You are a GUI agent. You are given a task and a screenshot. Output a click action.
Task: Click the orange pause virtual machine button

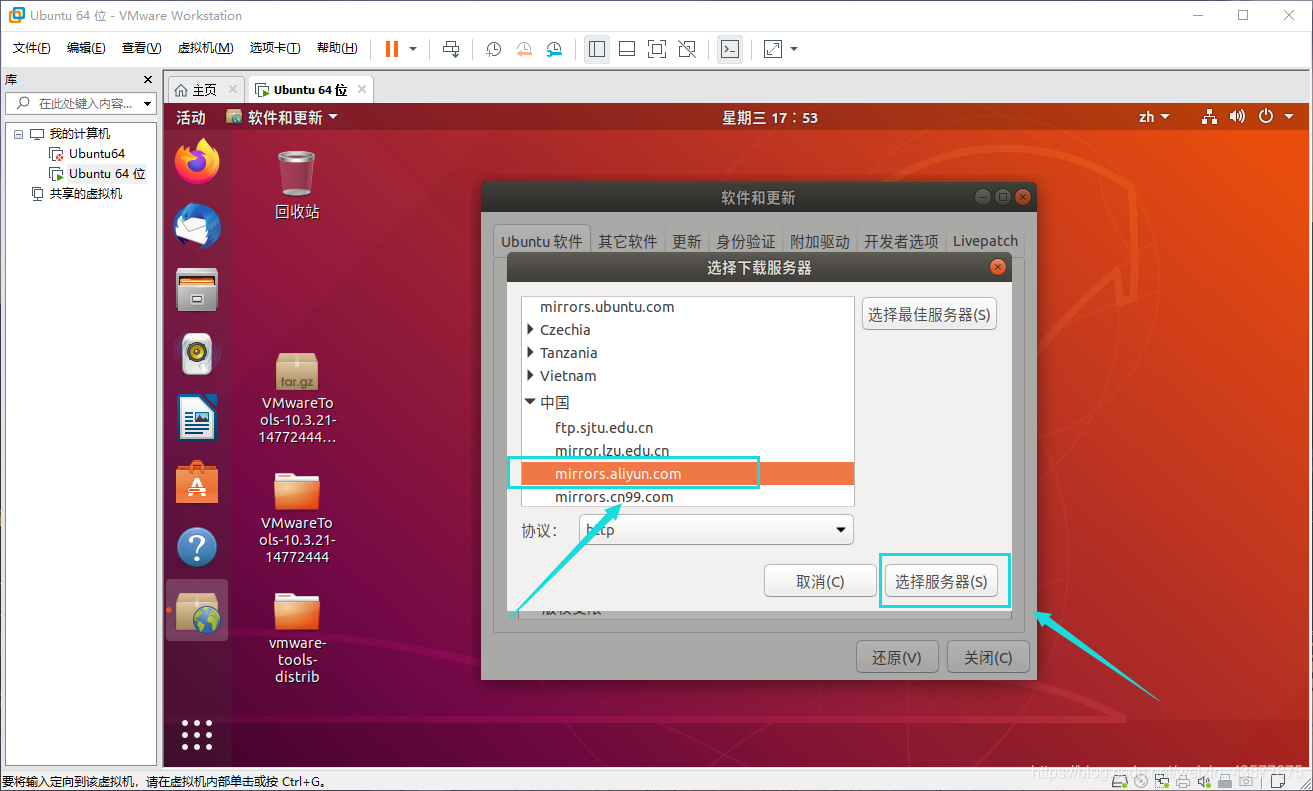391,49
